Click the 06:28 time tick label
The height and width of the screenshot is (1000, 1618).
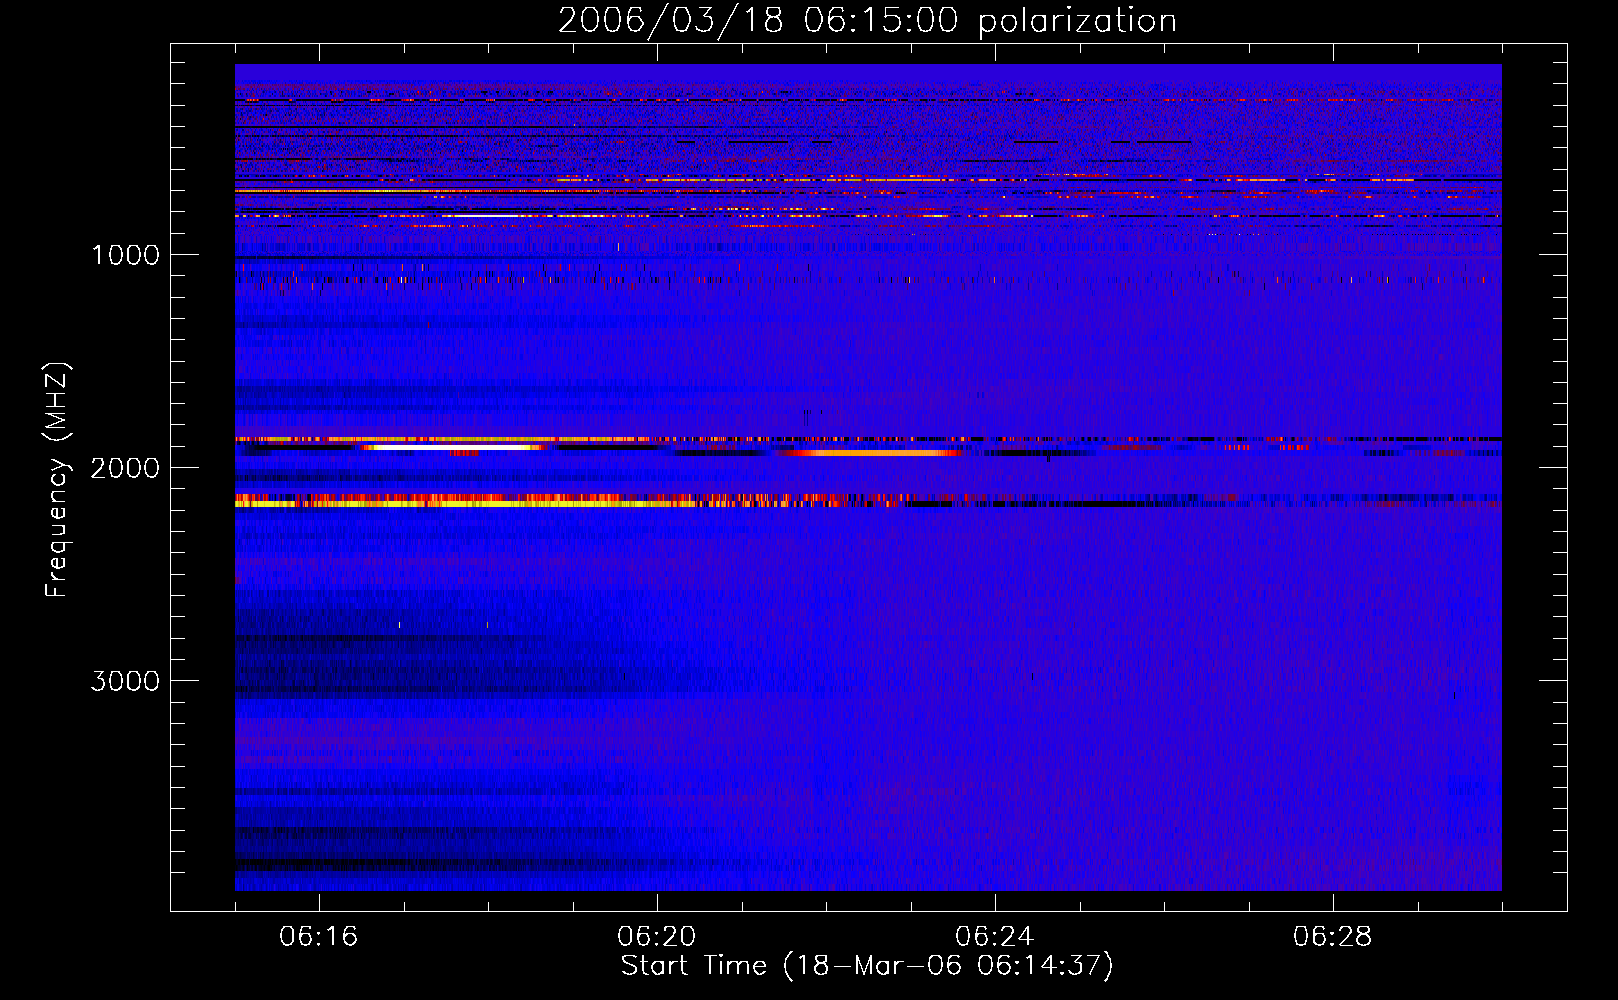tap(1333, 937)
